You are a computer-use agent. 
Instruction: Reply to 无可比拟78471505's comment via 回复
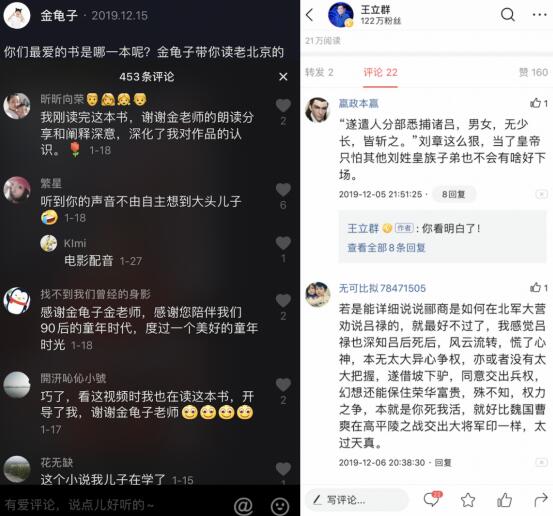coord(443,462)
